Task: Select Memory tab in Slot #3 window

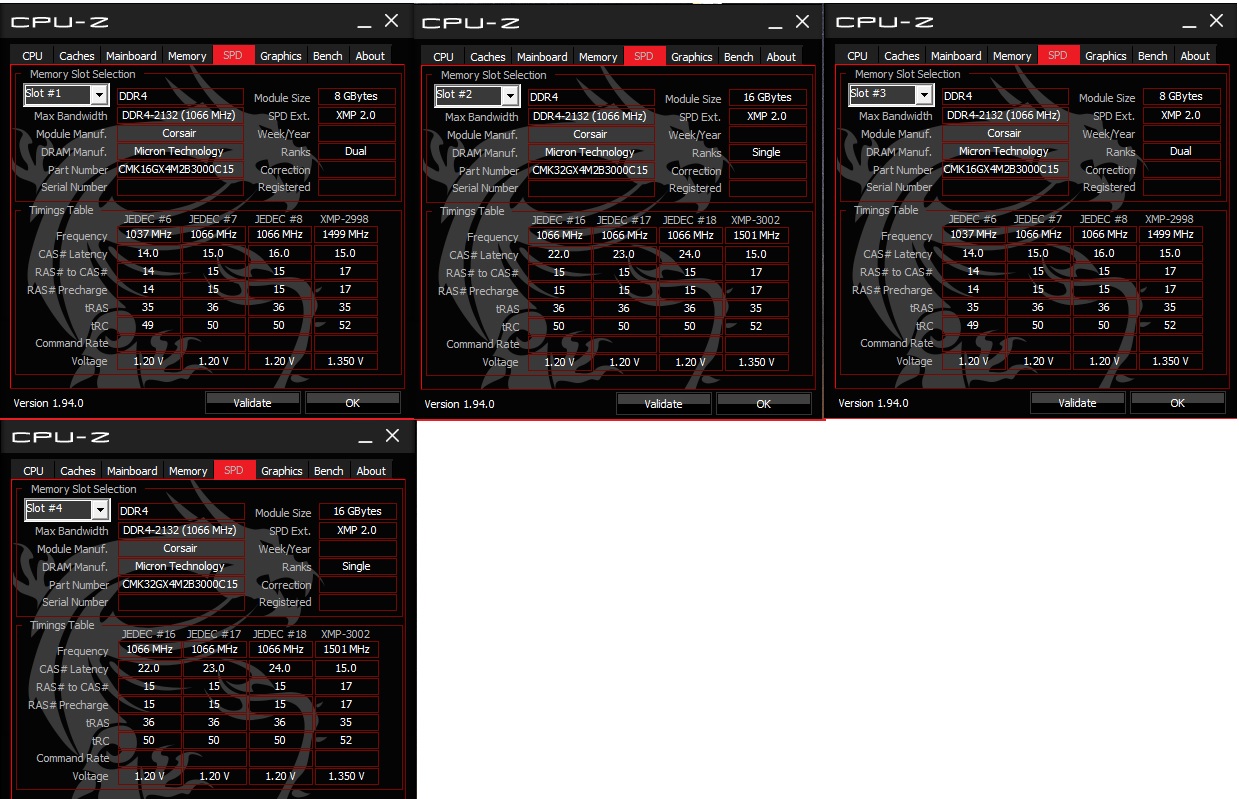Action: (1012, 56)
